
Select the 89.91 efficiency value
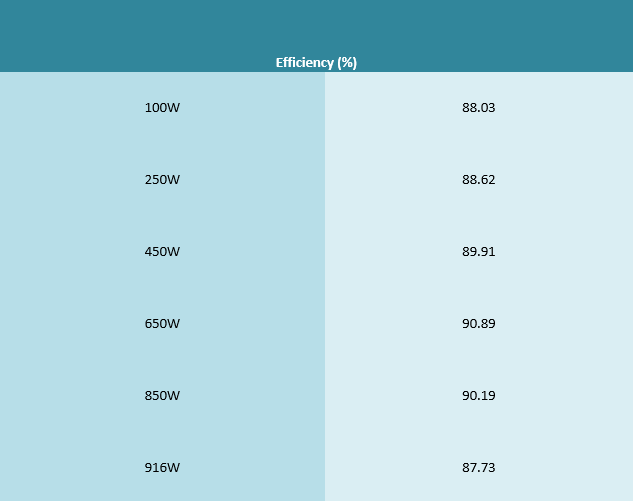[478, 252]
